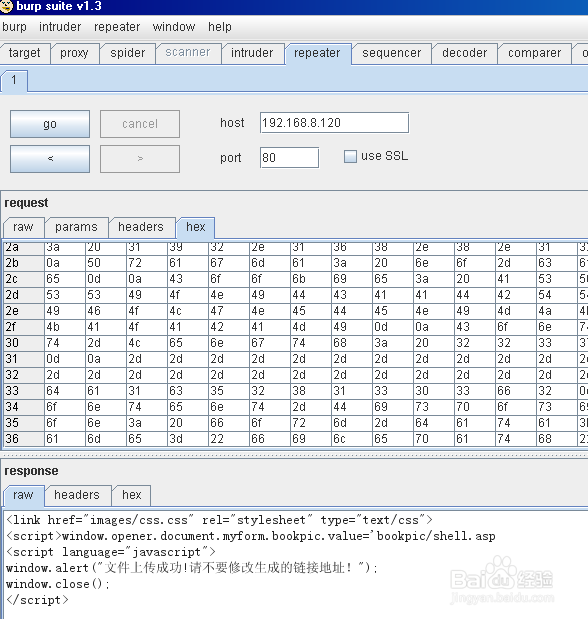Open the request params tab
Viewport: 588px width, 619px height.
coord(76,227)
